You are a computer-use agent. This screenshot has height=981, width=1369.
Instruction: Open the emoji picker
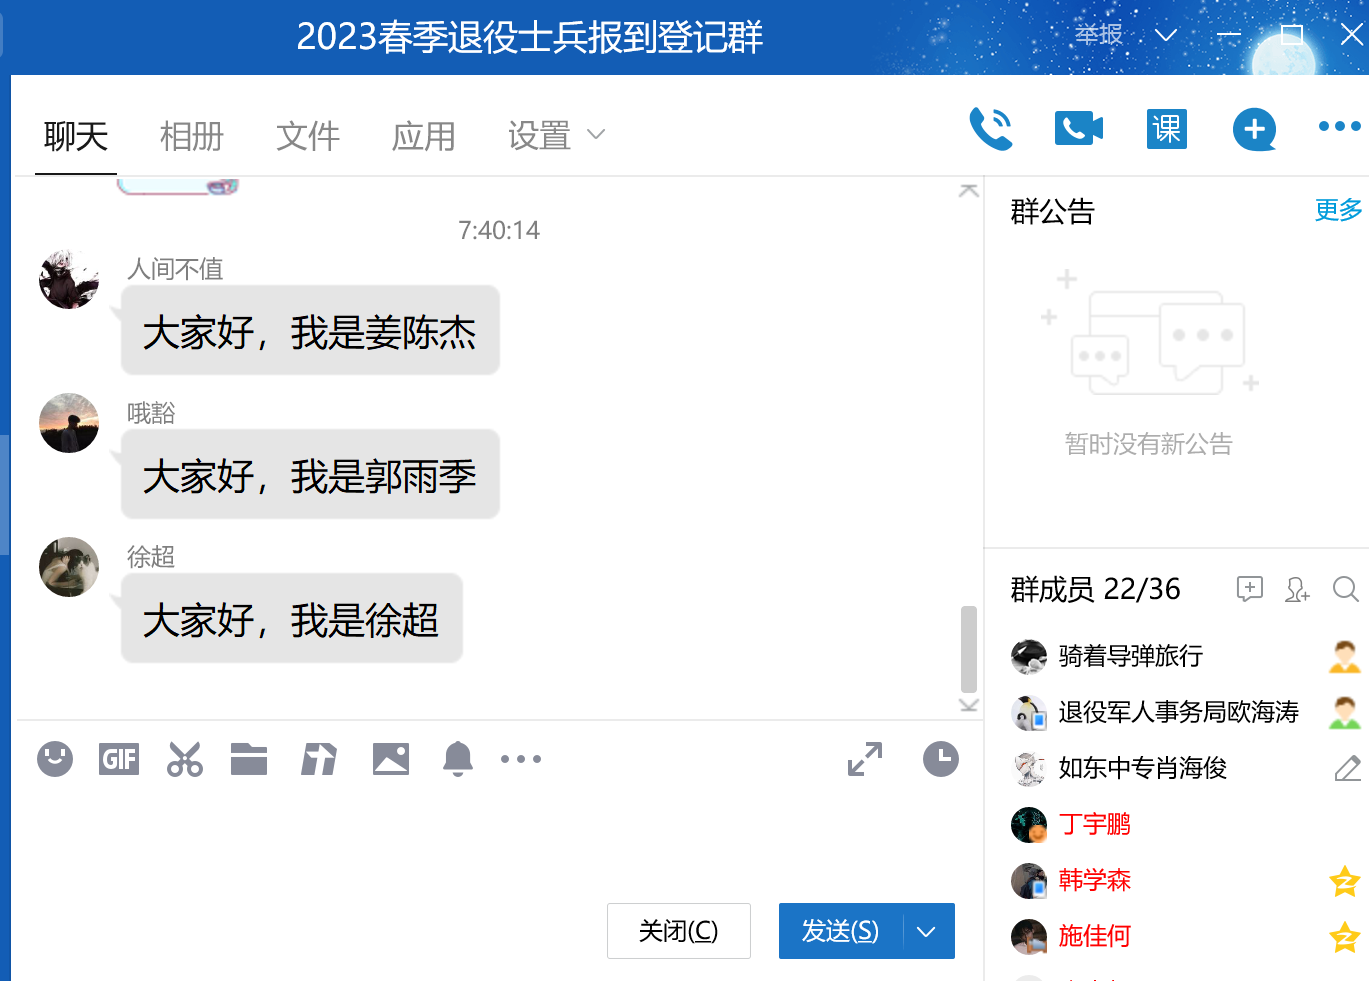pos(55,759)
